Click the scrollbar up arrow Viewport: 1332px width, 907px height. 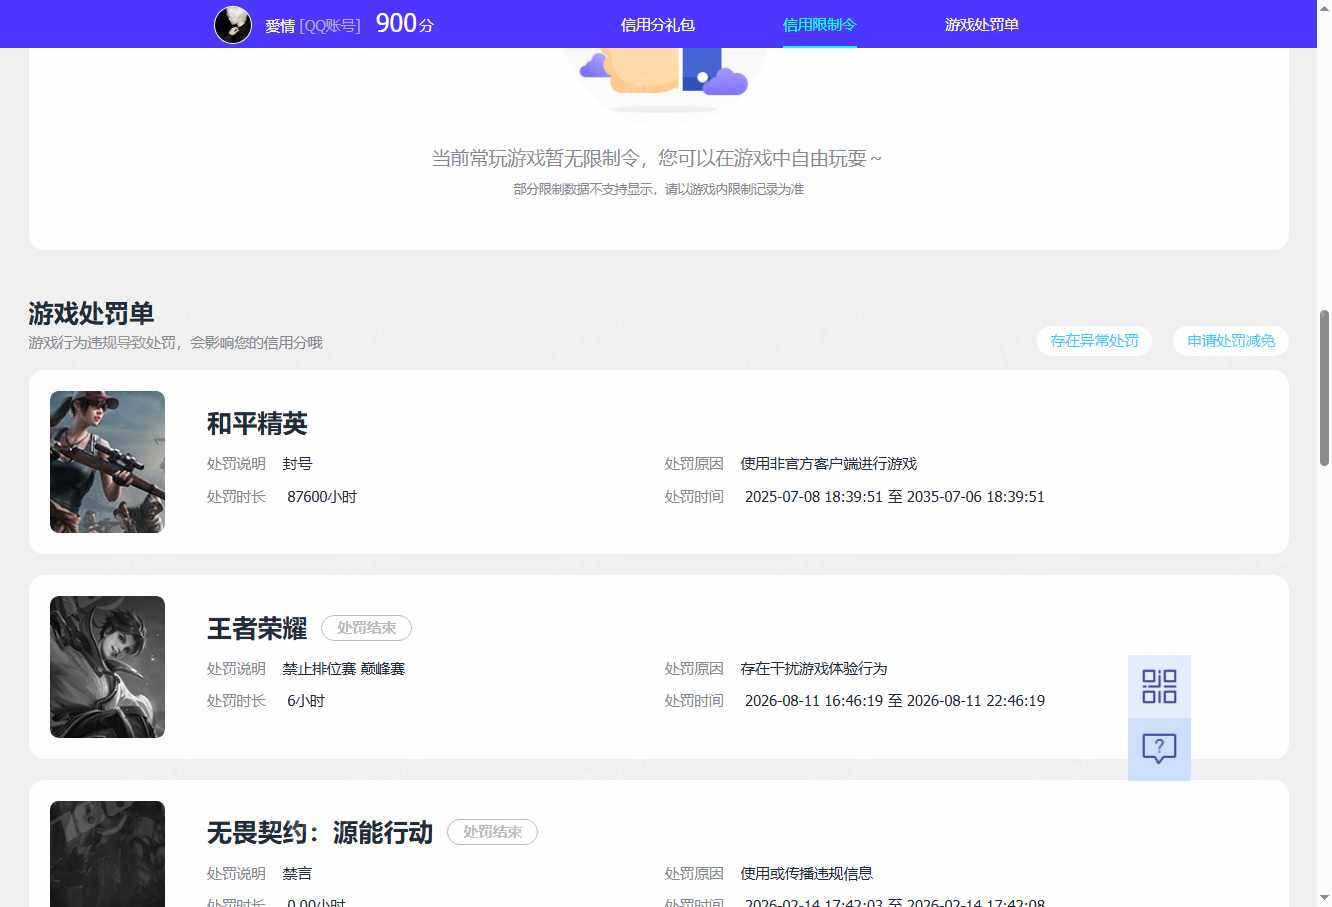[x=1324, y=8]
